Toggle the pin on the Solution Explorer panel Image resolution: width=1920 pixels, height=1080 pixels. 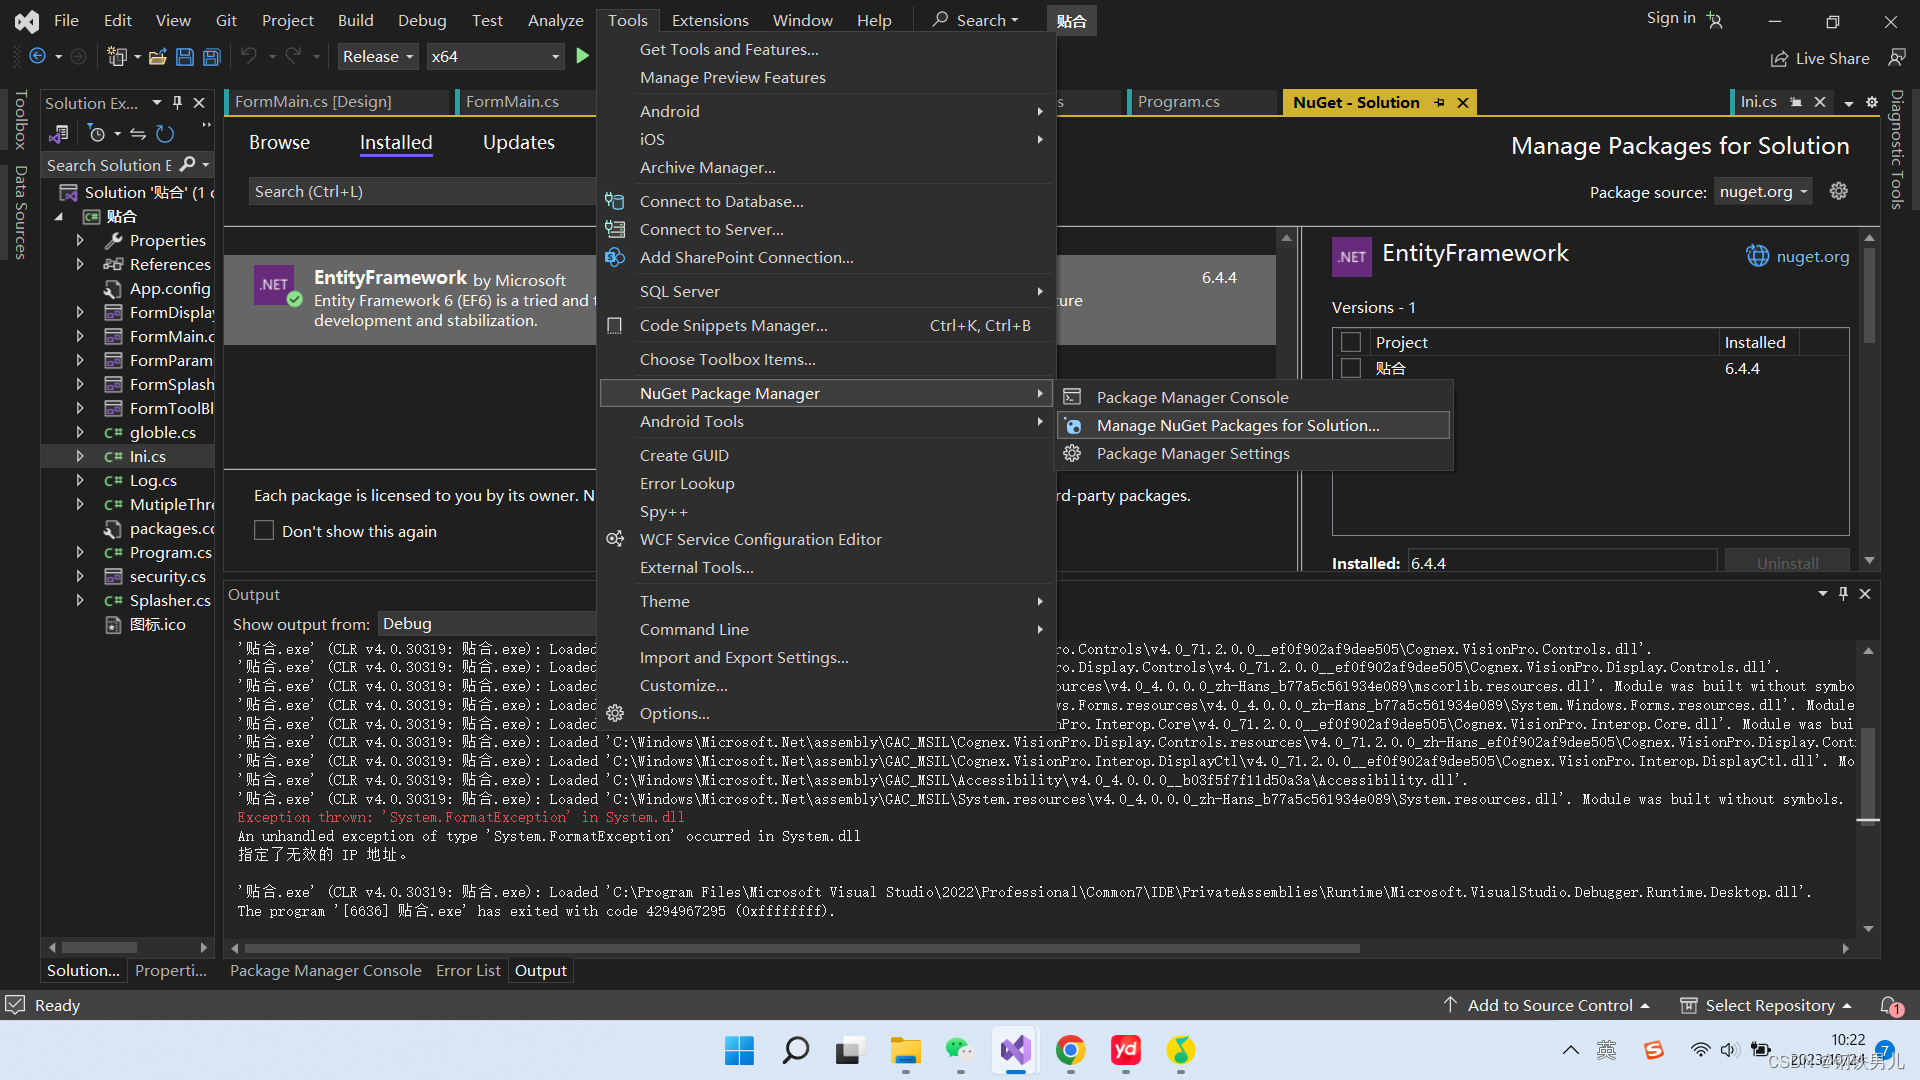(178, 102)
